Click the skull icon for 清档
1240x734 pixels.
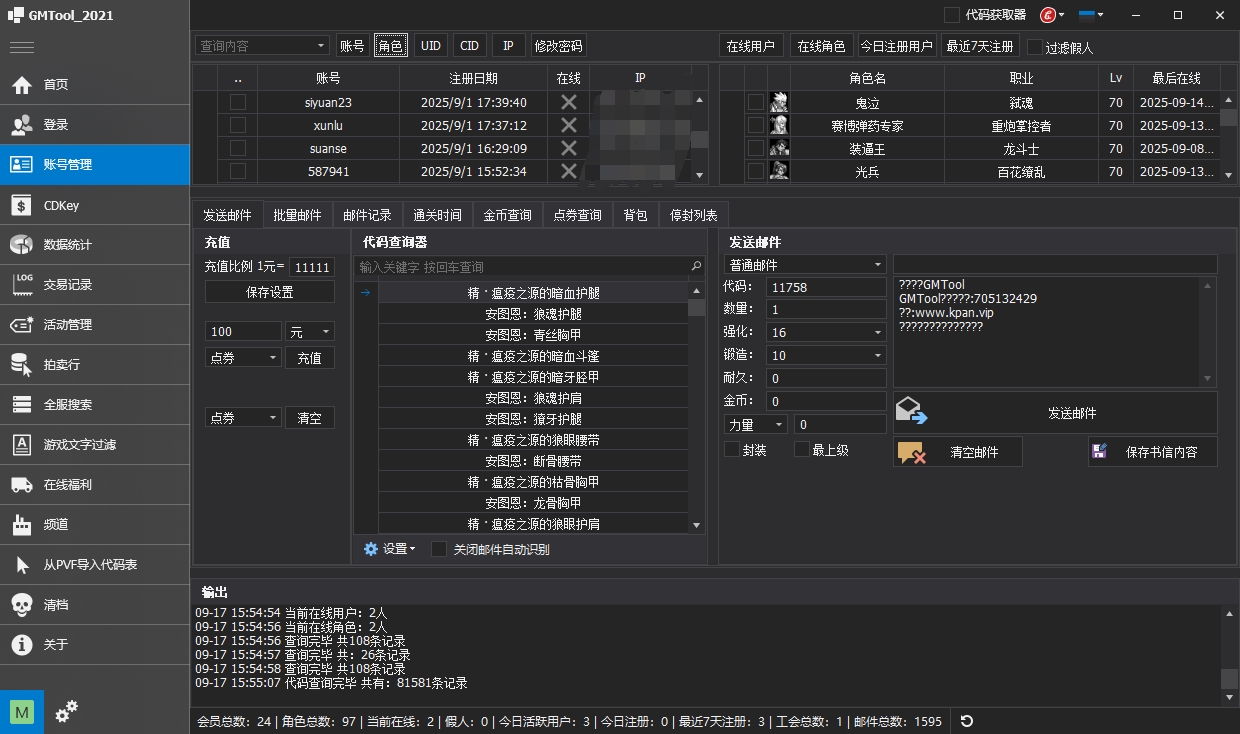pyautogui.click(x=22, y=605)
